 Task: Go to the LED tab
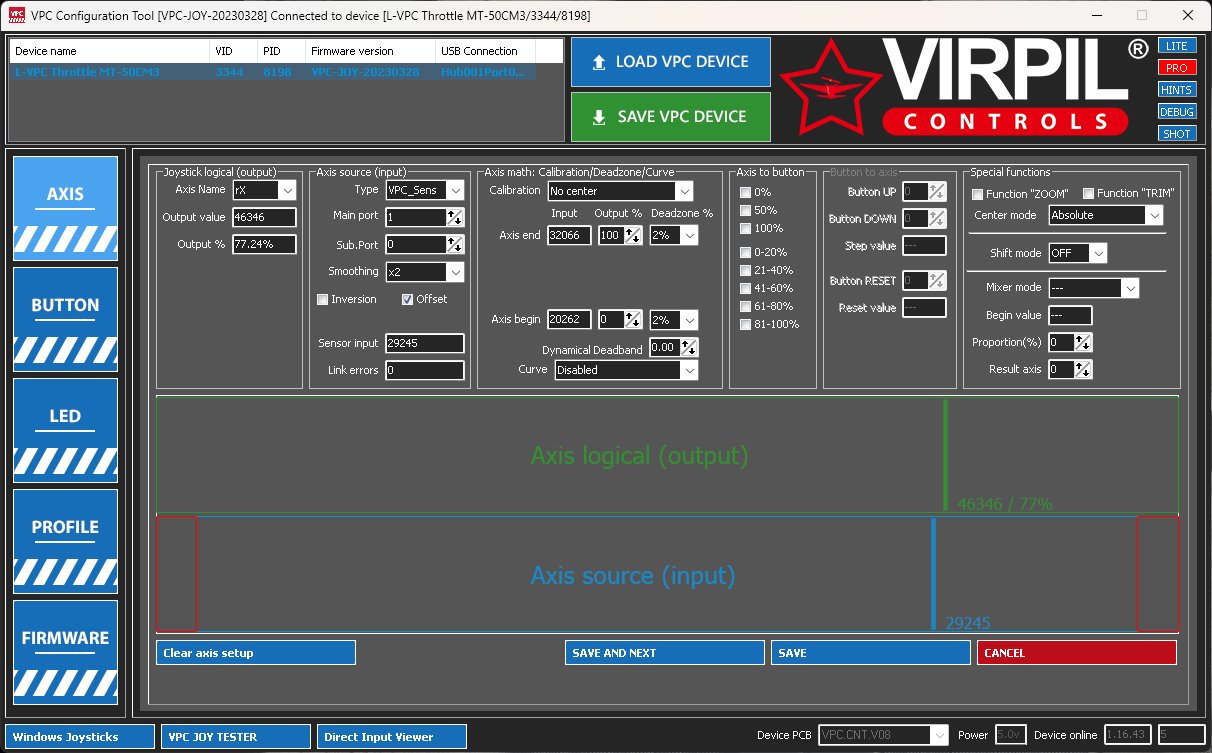65,429
